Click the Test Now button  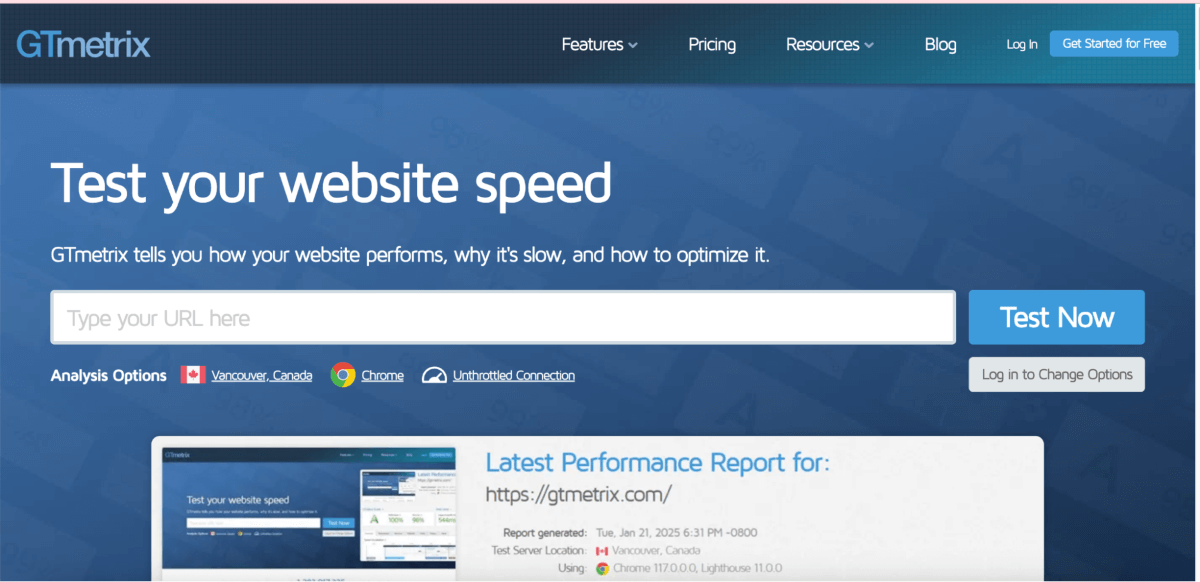(1057, 317)
